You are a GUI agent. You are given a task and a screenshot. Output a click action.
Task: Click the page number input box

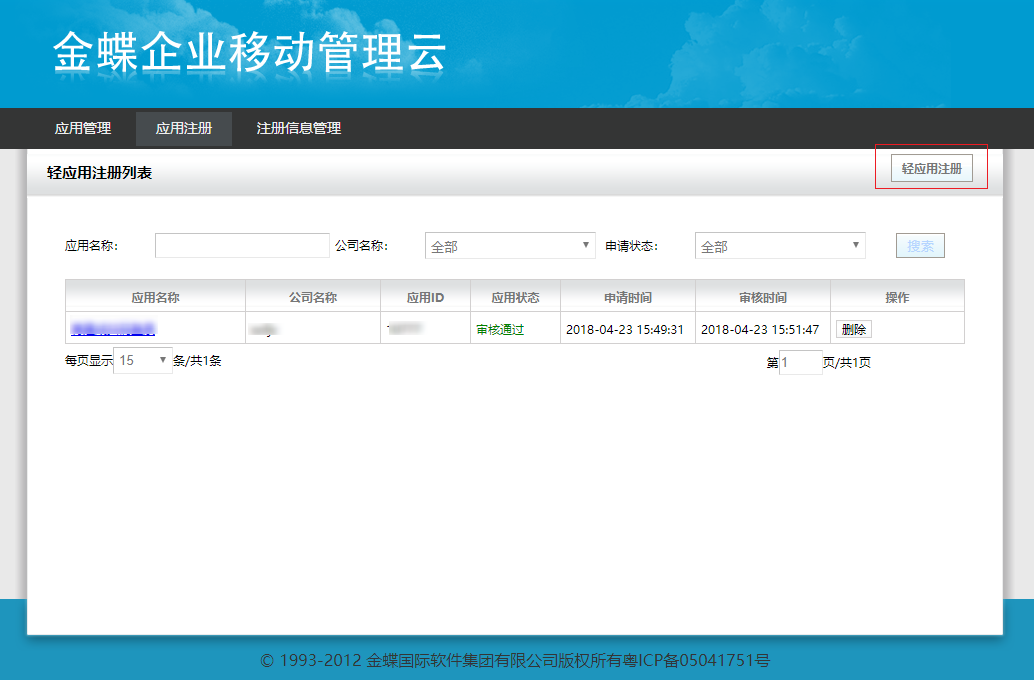[800, 362]
